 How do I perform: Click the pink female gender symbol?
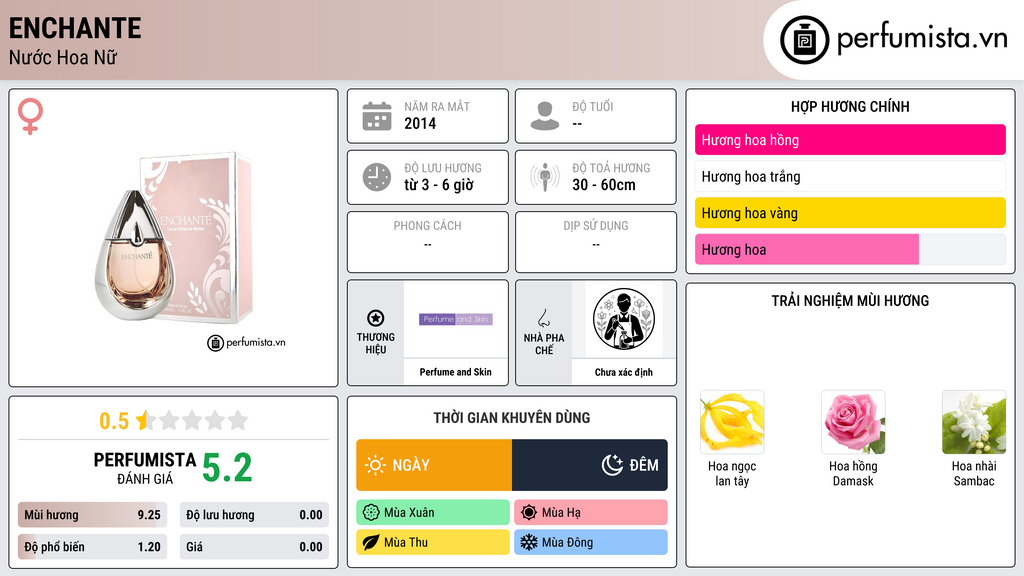coord(30,116)
